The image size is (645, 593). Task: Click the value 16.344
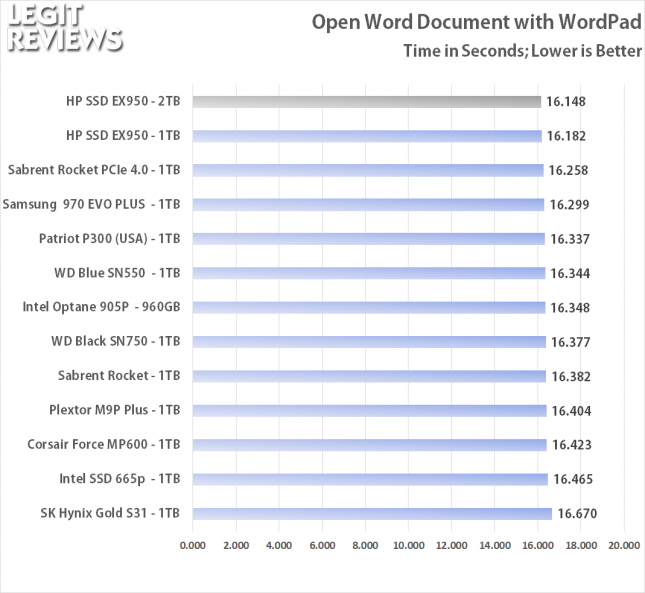coord(570,273)
